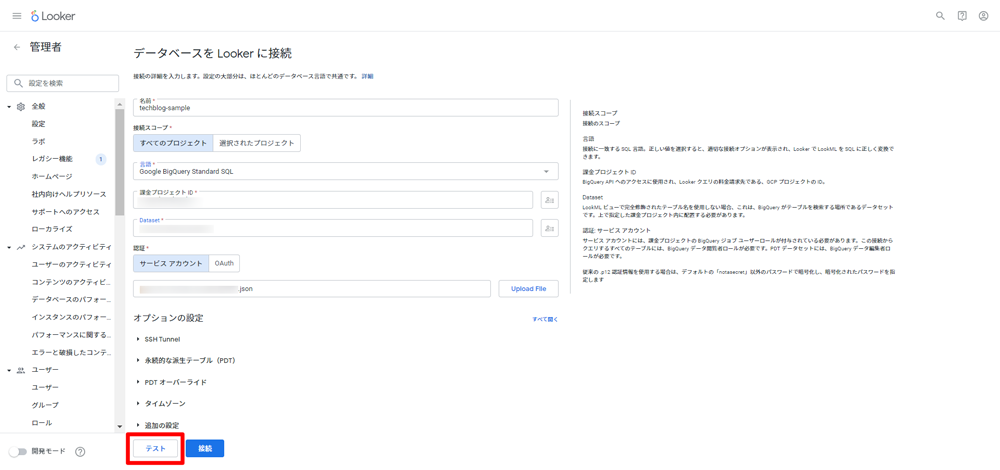Open the hamburger main menu

(x=16, y=16)
